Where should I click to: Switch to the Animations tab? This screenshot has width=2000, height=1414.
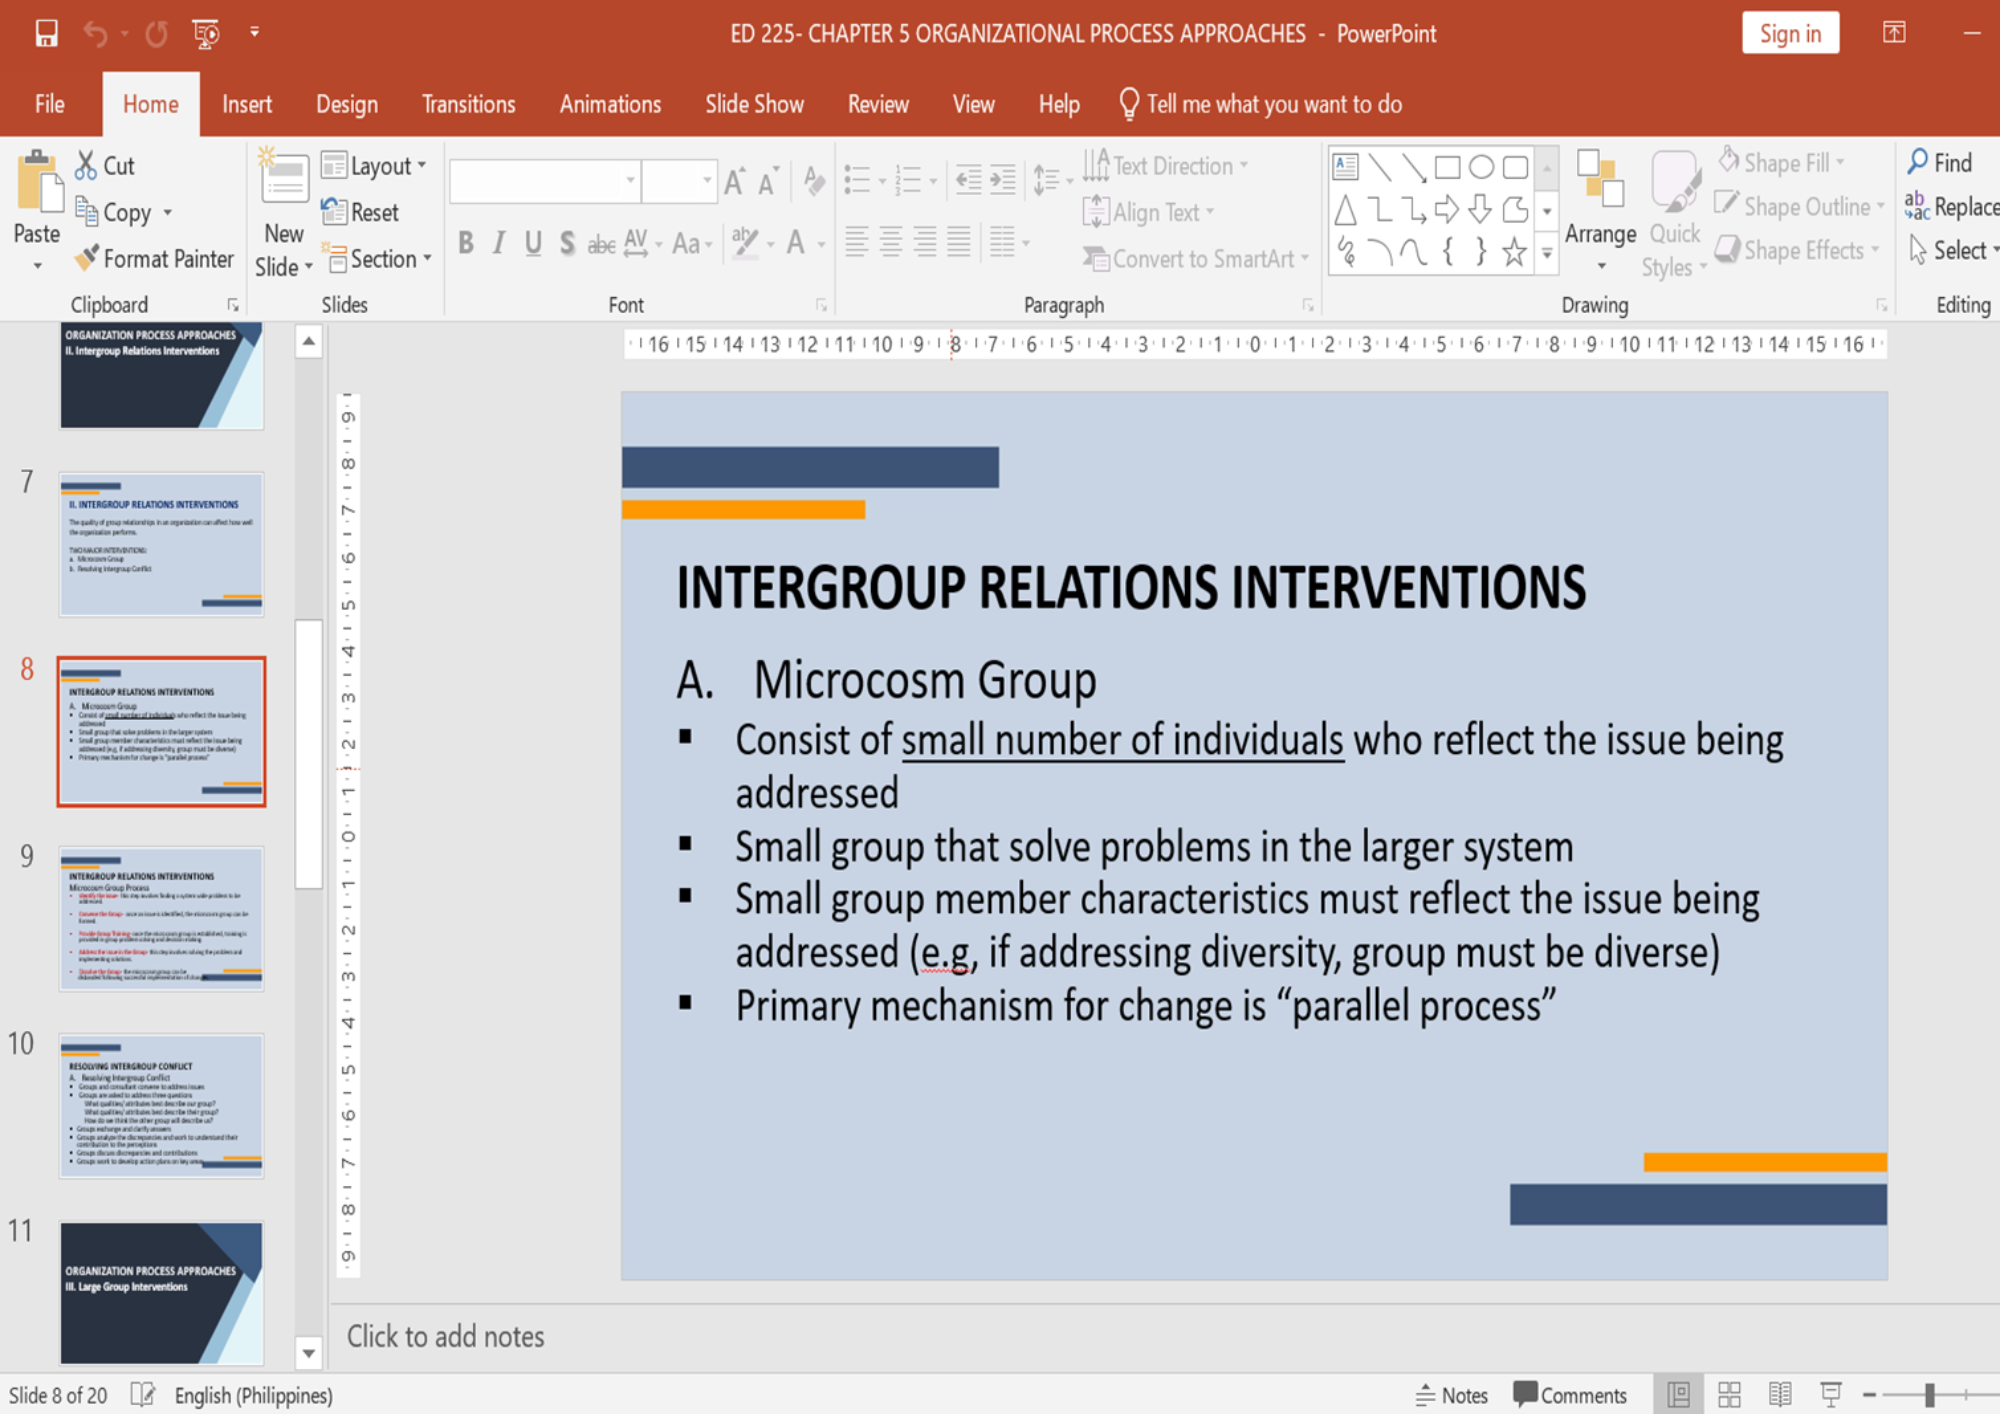point(610,104)
